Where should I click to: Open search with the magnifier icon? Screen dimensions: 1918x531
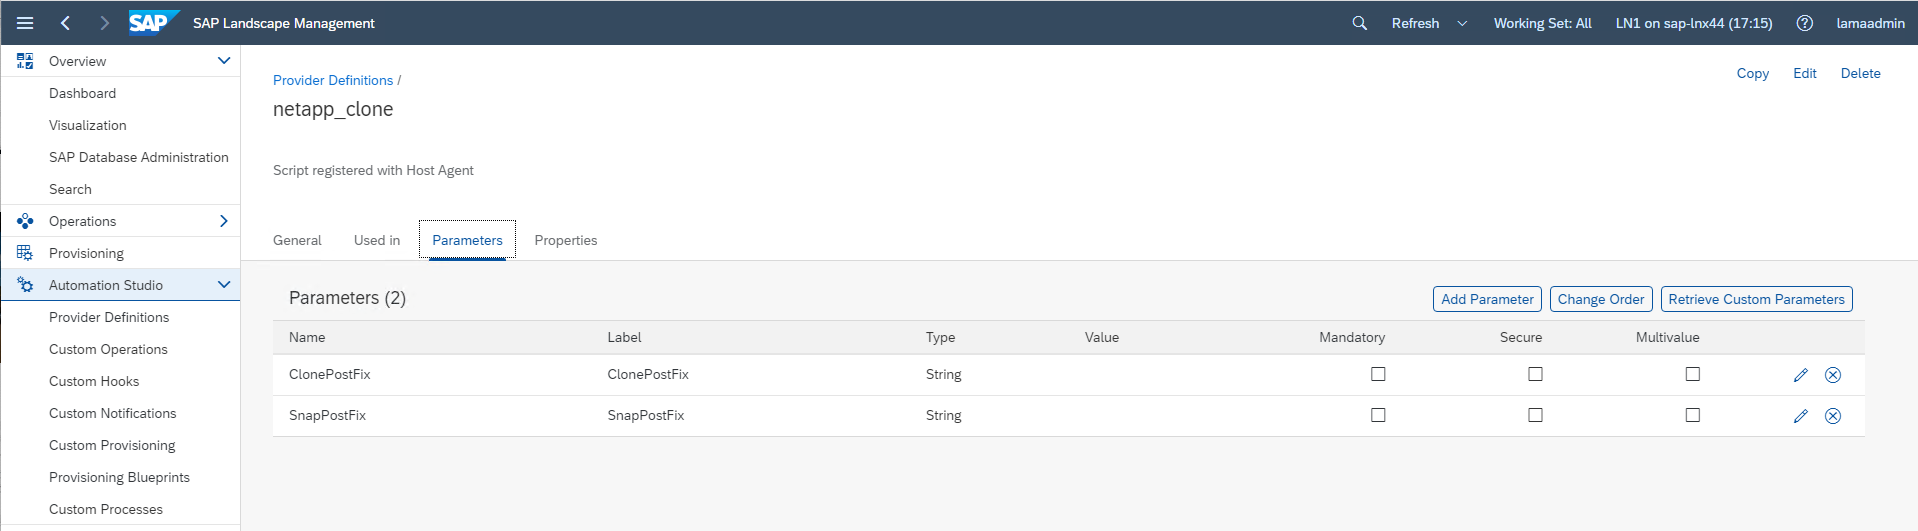1359,23
